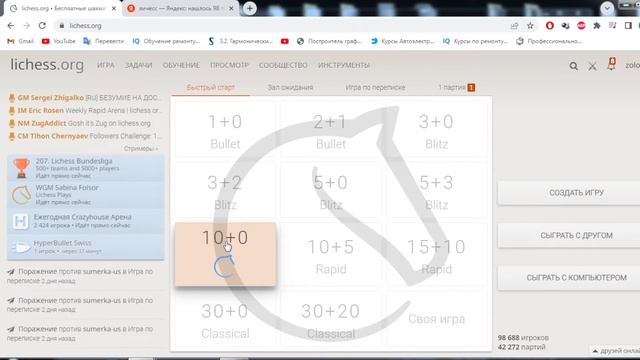The width and height of the screenshot is (640, 360).
Task: Open the ОБУЧЕНИЕ menu
Action: (181, 65)
